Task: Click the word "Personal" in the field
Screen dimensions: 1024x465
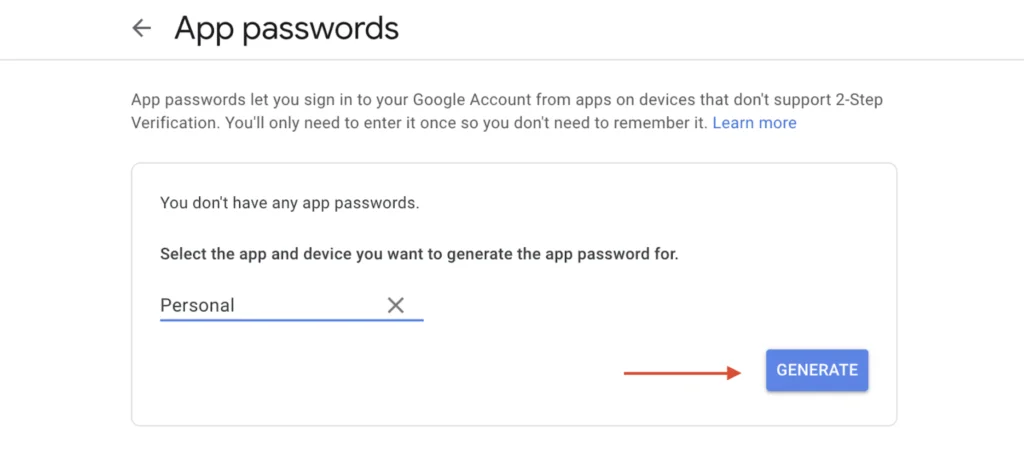Action: (x=197, y=305)
